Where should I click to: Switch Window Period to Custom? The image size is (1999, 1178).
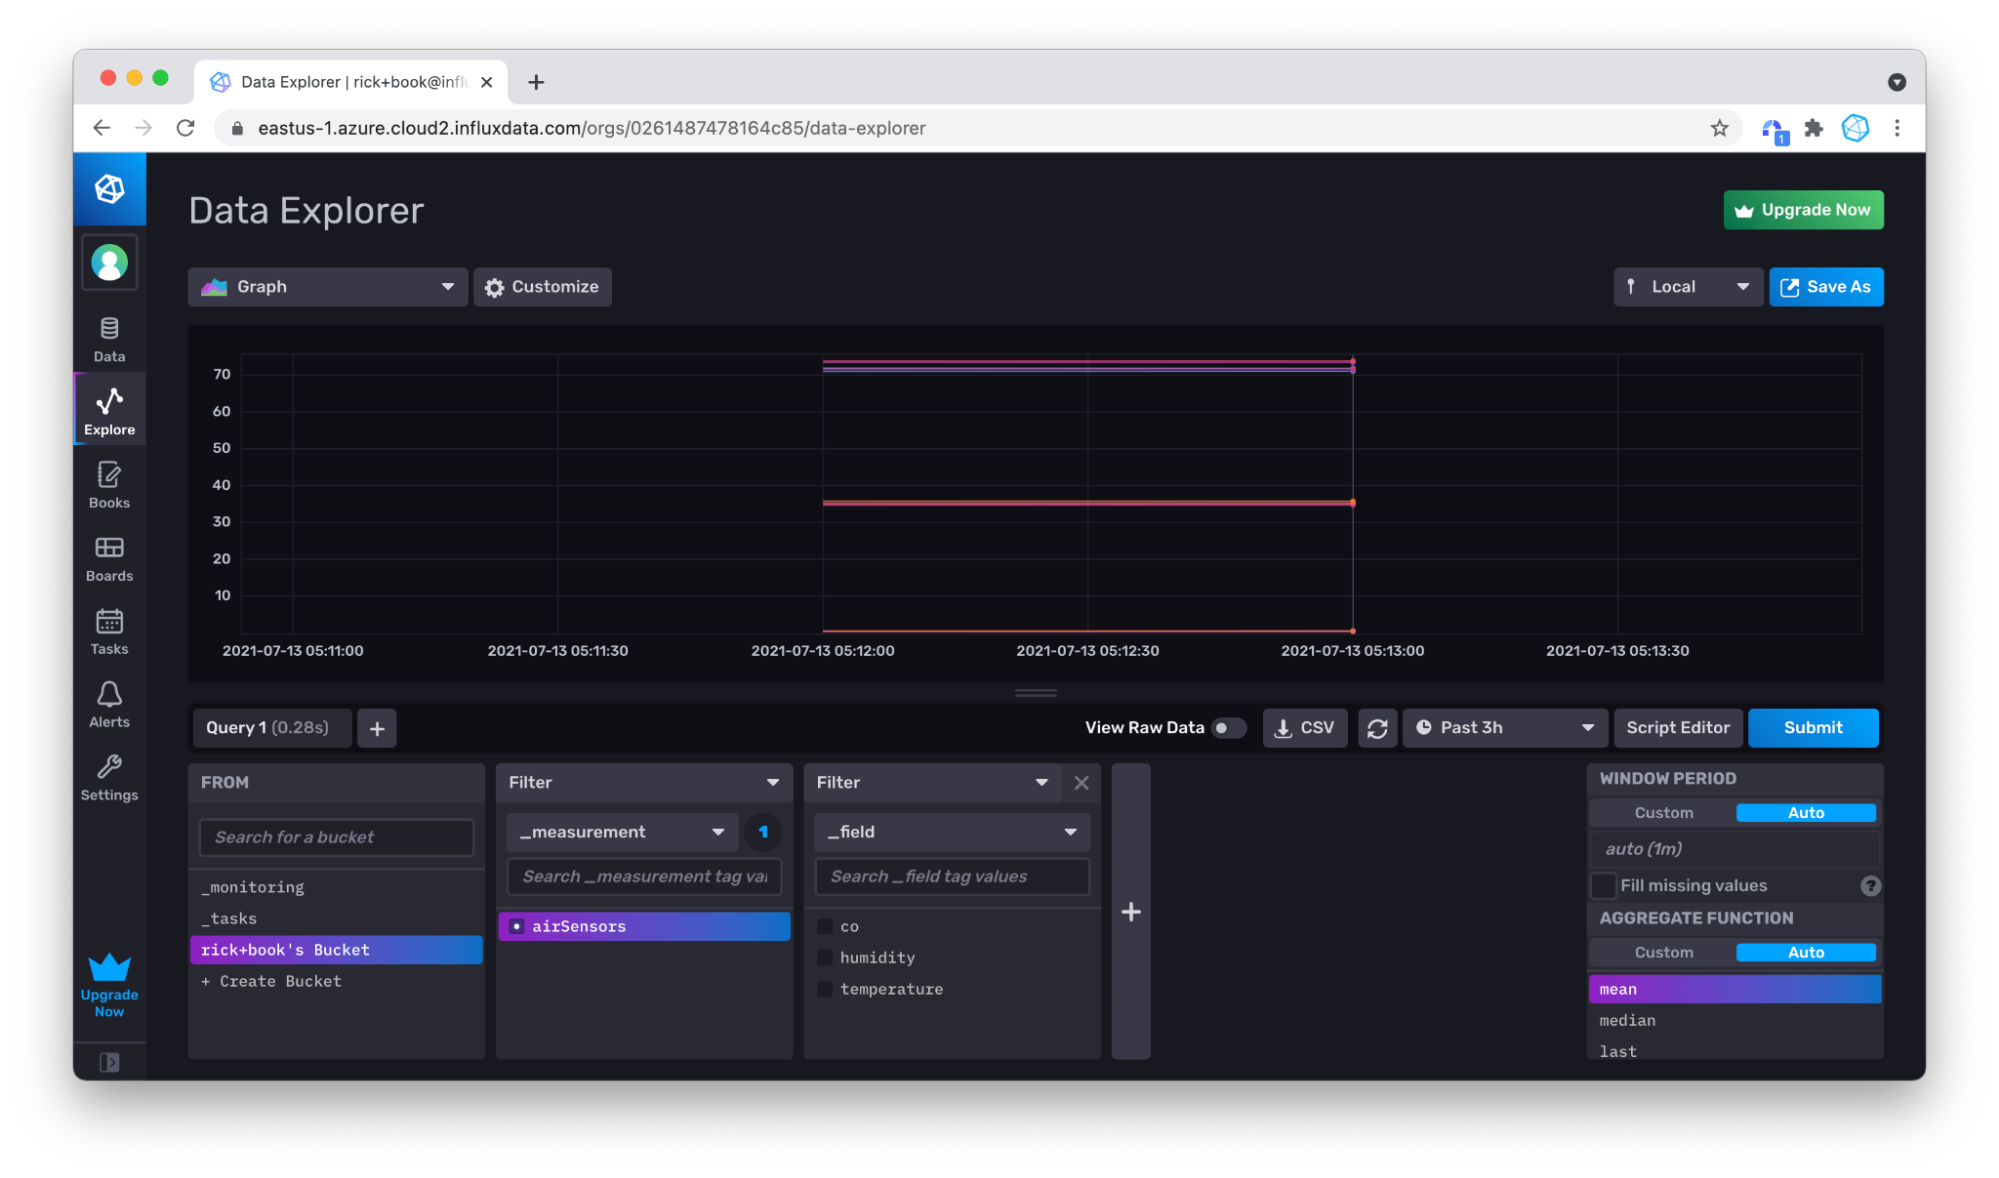1663,813
